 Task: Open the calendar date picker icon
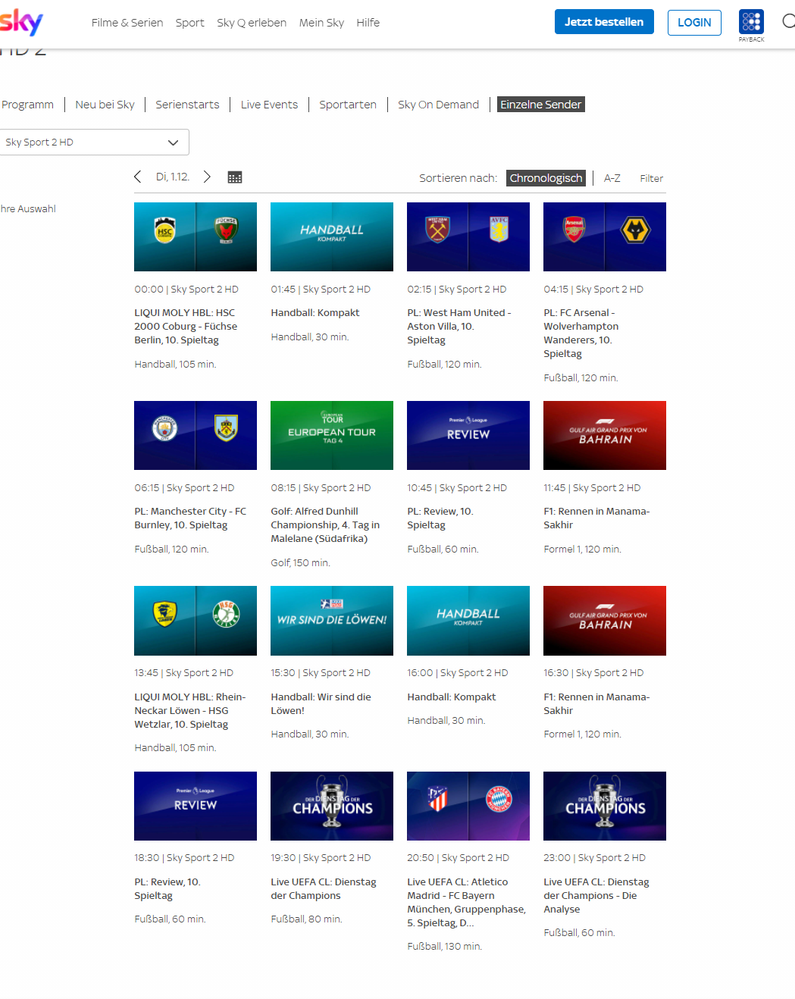(x=234, y=178)
